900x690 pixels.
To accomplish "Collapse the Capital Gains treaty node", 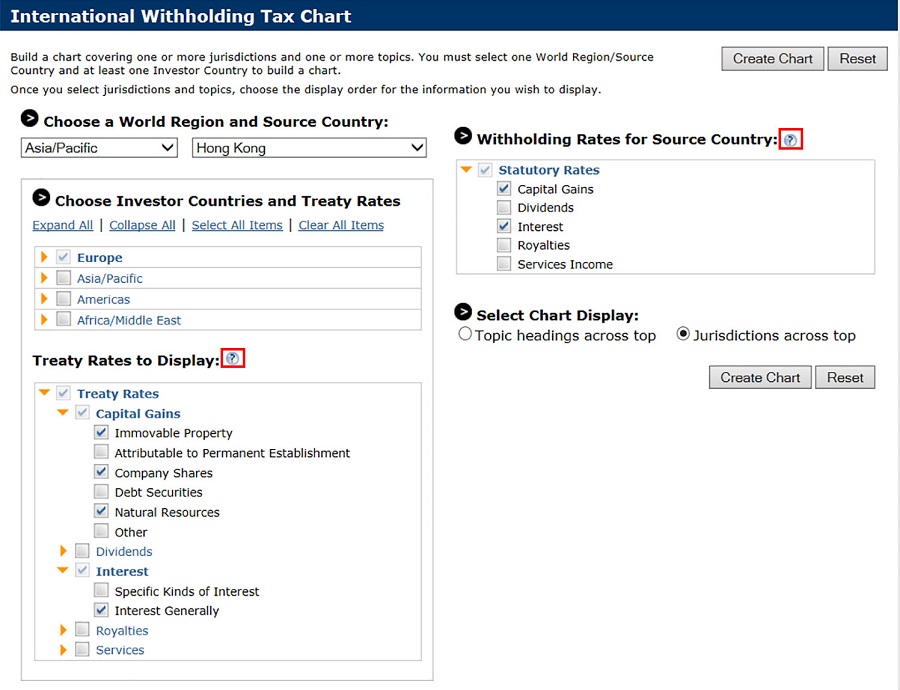I will coord(63,413).
